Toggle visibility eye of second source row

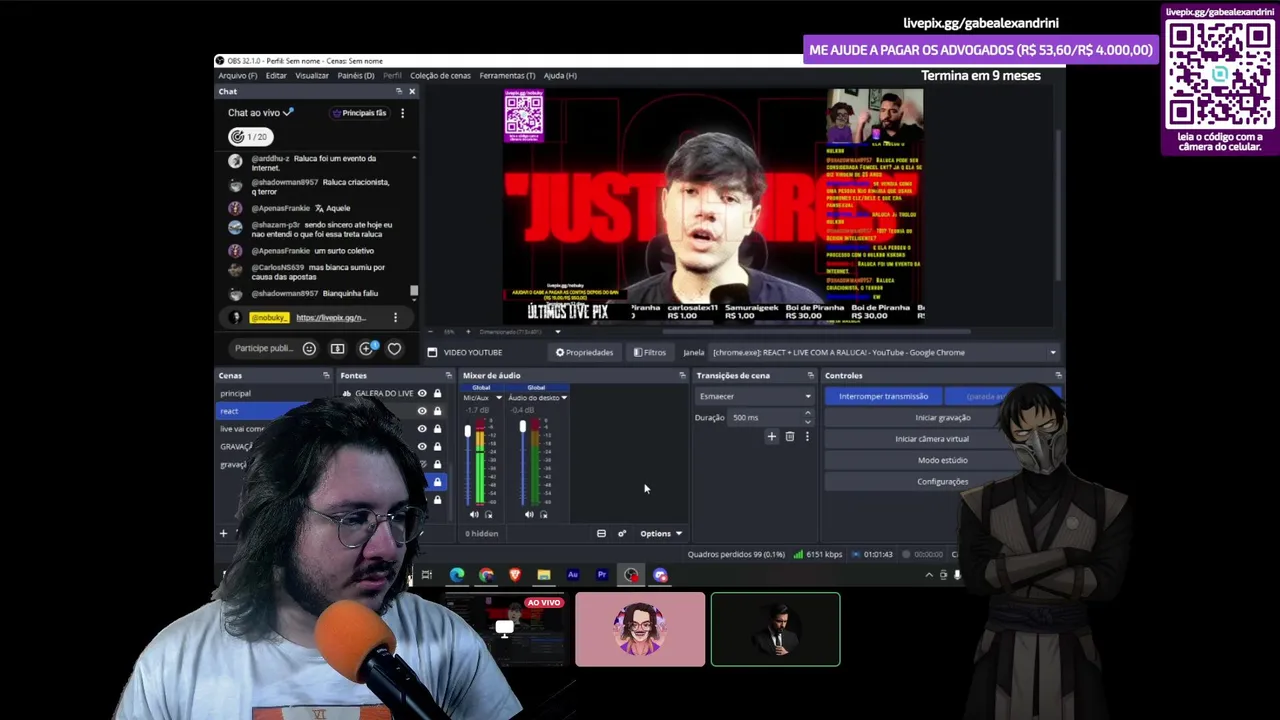[422, 411]
